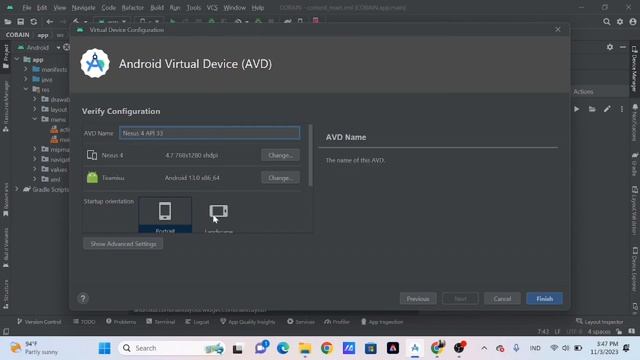Open the File menu
Screen dimensions: 640x360
click(x=27, y=8)
